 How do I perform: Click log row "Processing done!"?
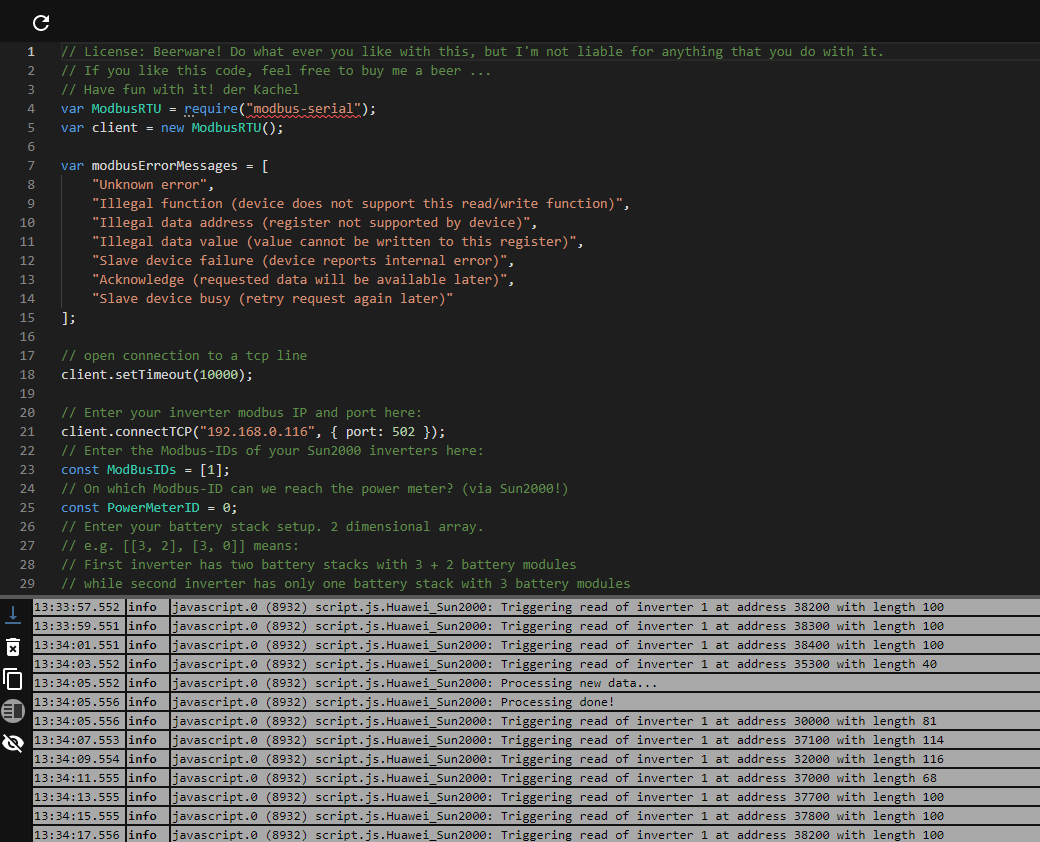pyautogui.click(x=536, y=702)
